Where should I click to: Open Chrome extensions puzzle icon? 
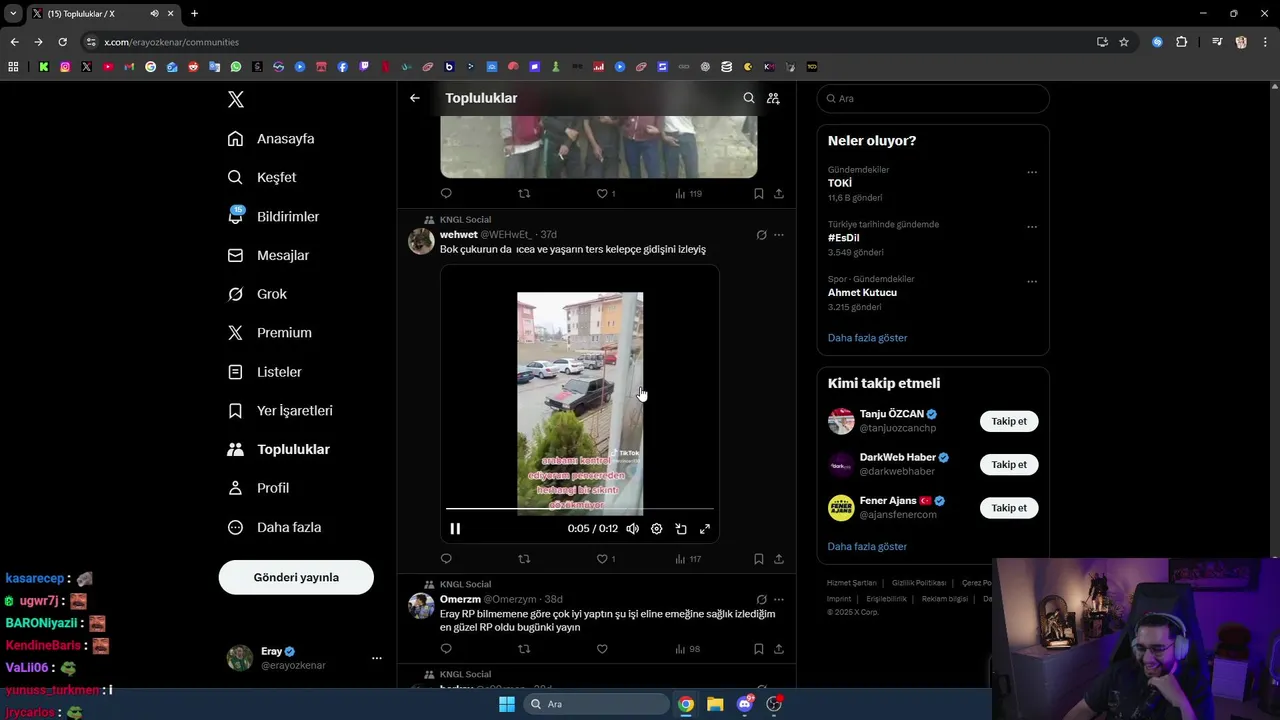point(1181,42)
